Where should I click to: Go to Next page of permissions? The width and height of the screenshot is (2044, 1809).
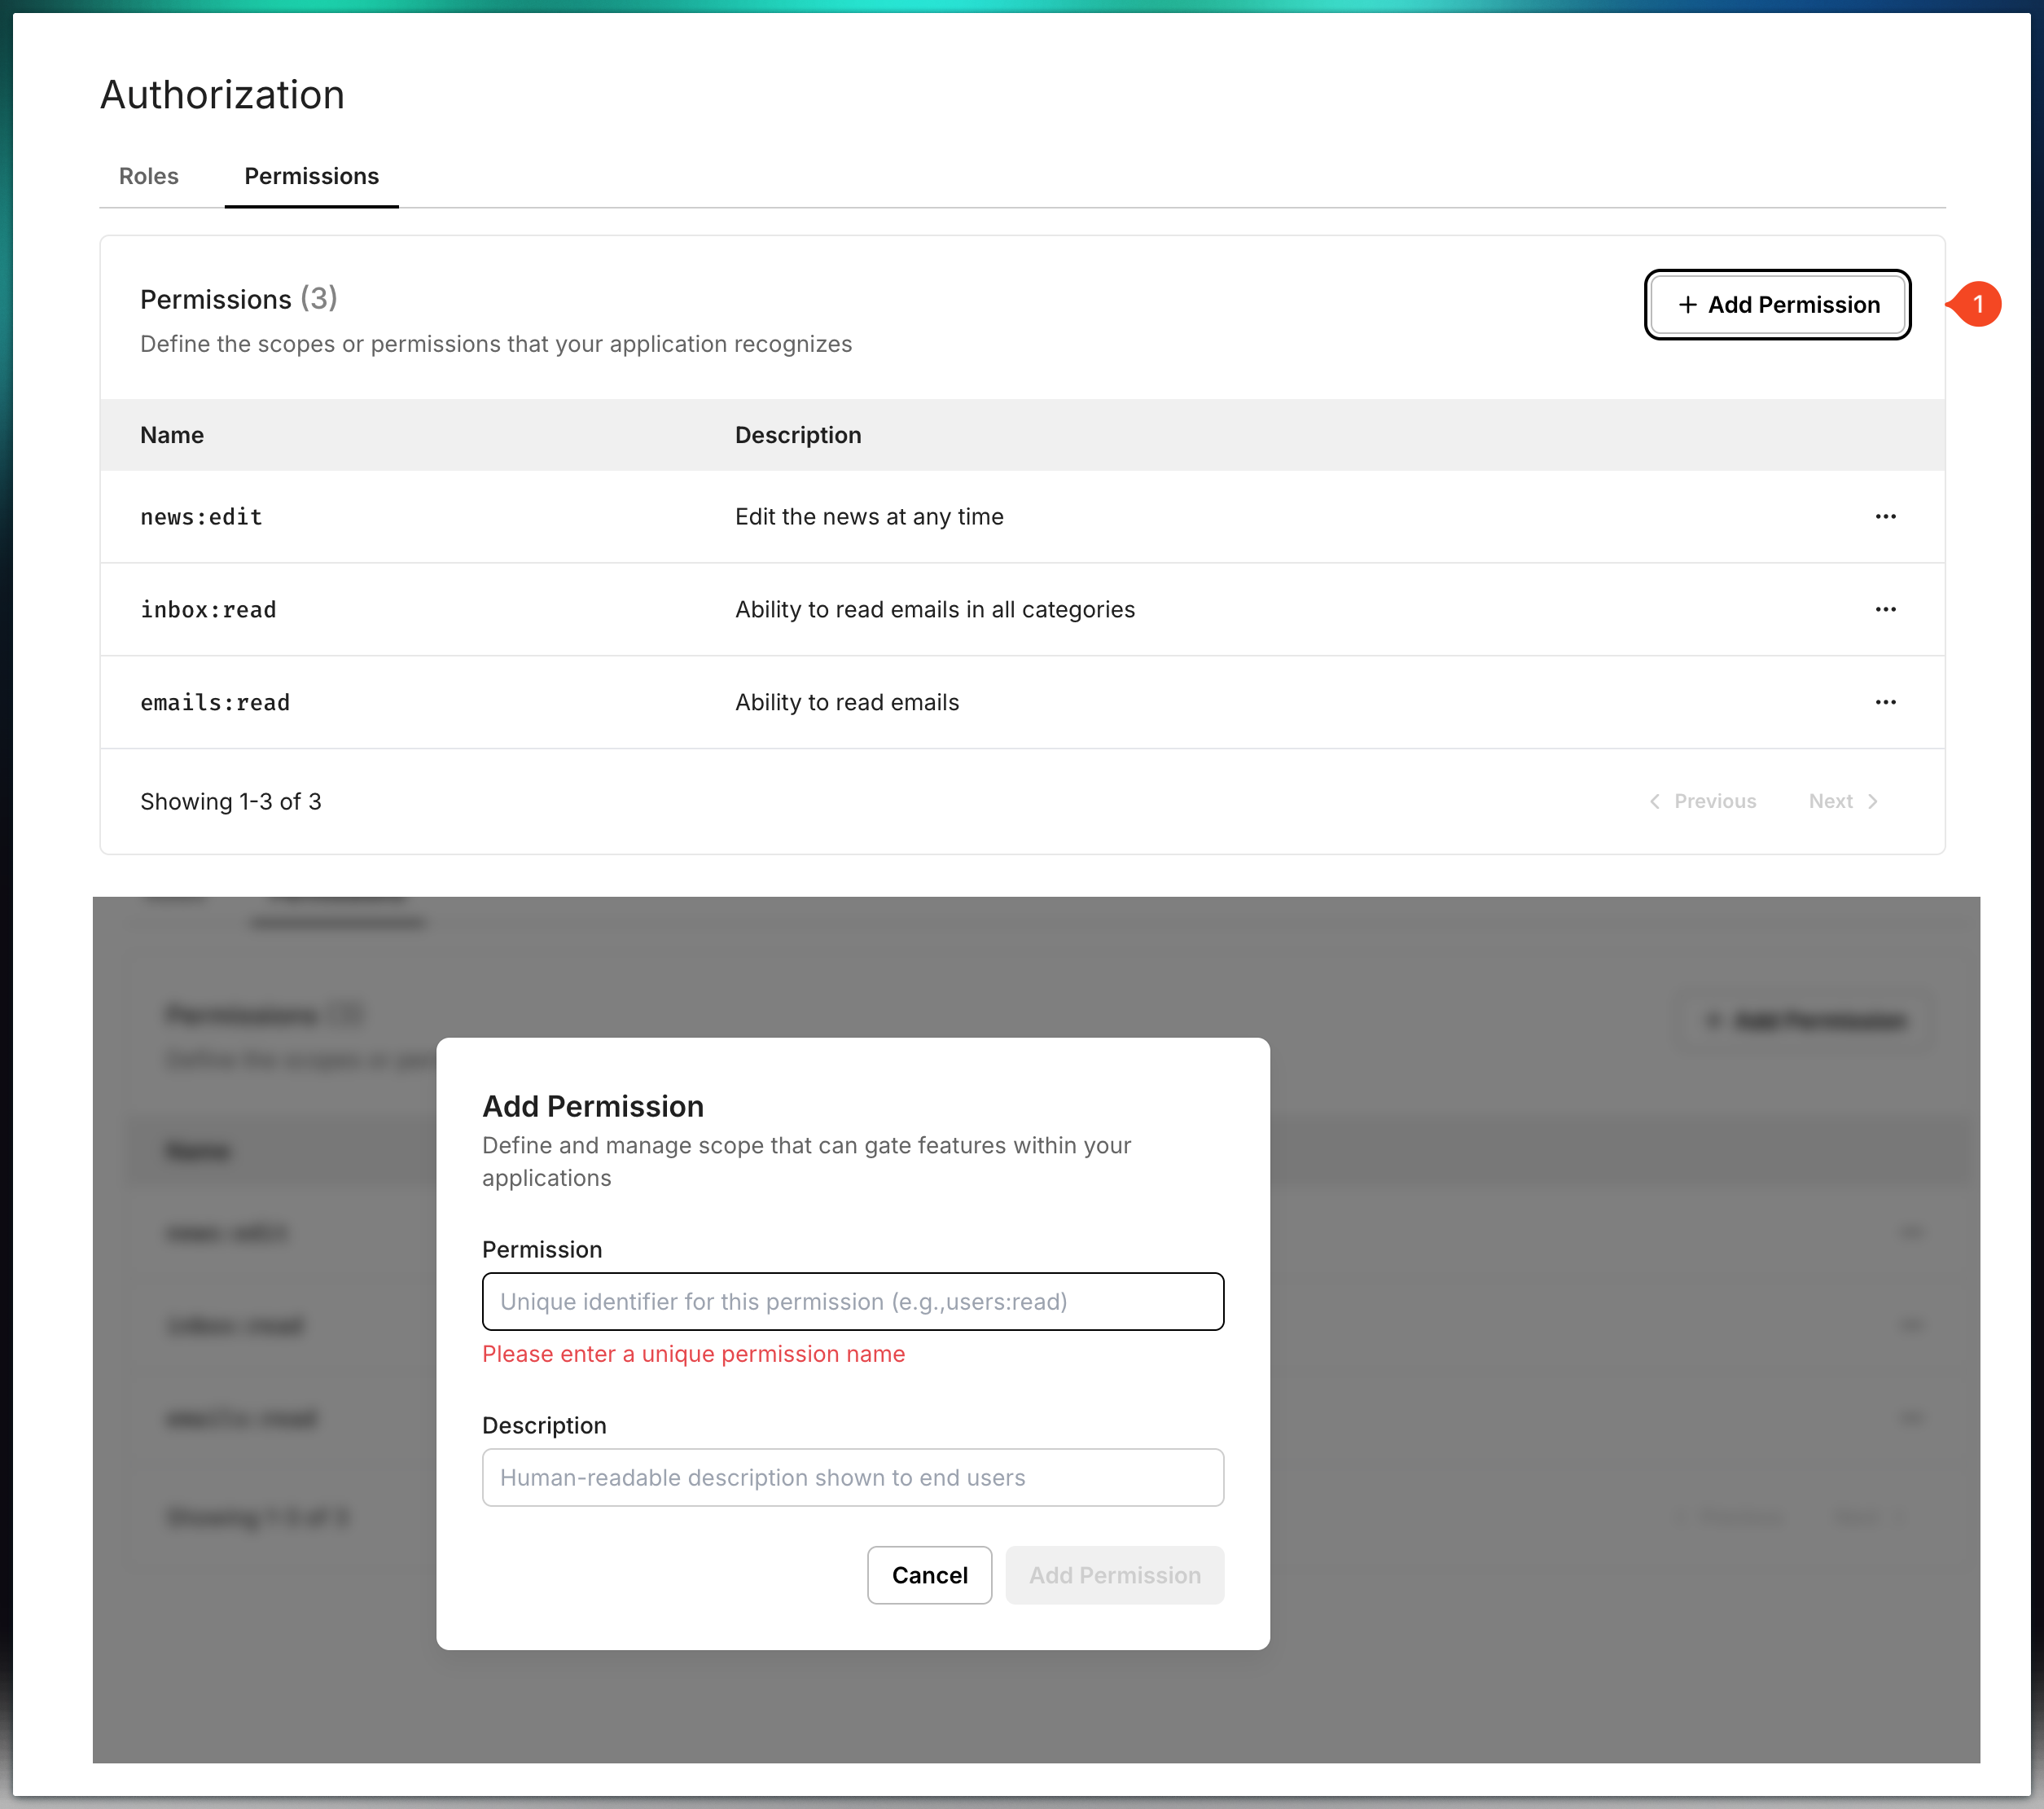[x=1830, y=801]
